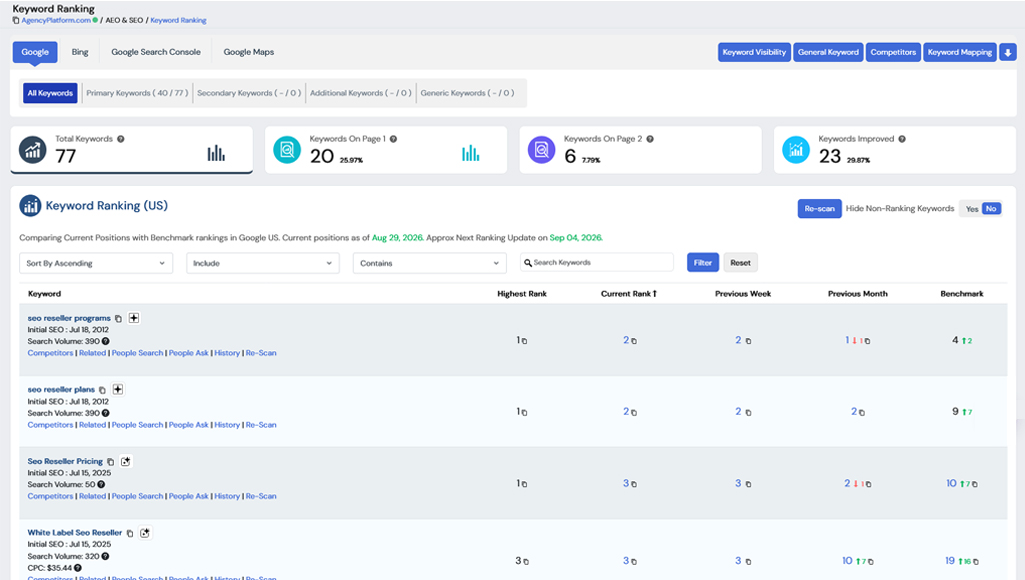Click the Competitors button in header

point(893,52)
